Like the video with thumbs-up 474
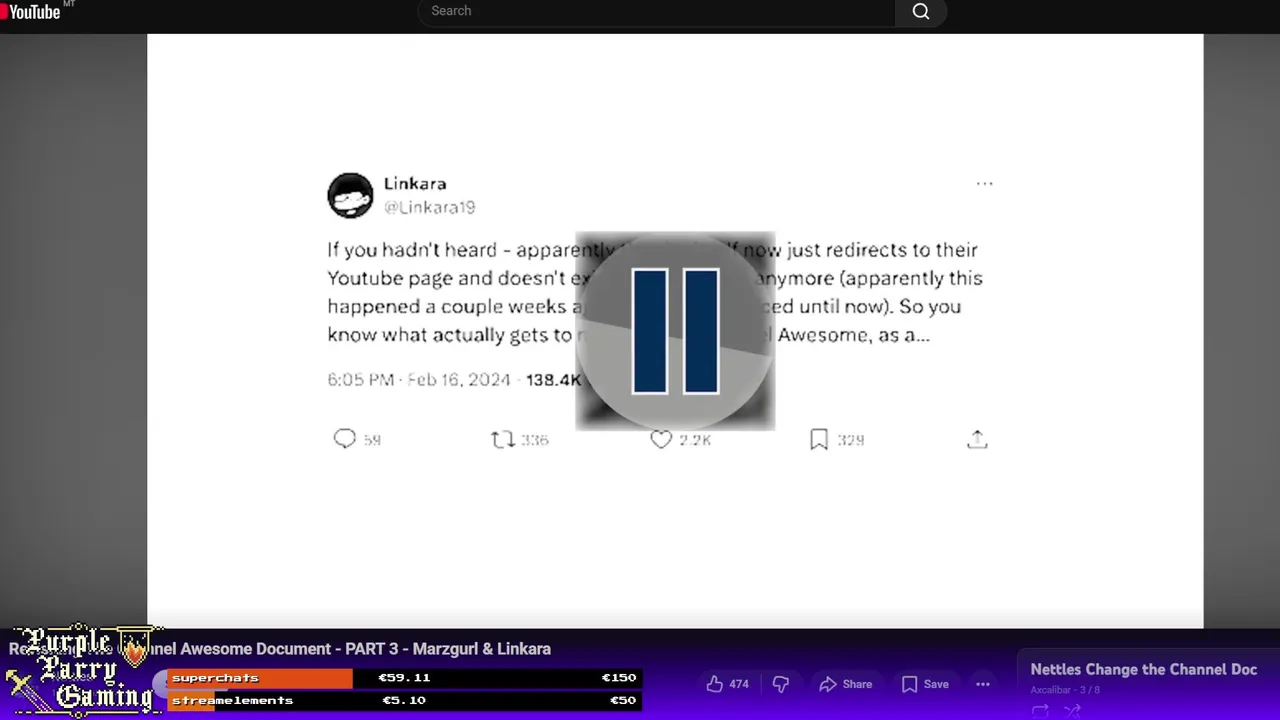The image size is (1280, 720). pos(727,684)
